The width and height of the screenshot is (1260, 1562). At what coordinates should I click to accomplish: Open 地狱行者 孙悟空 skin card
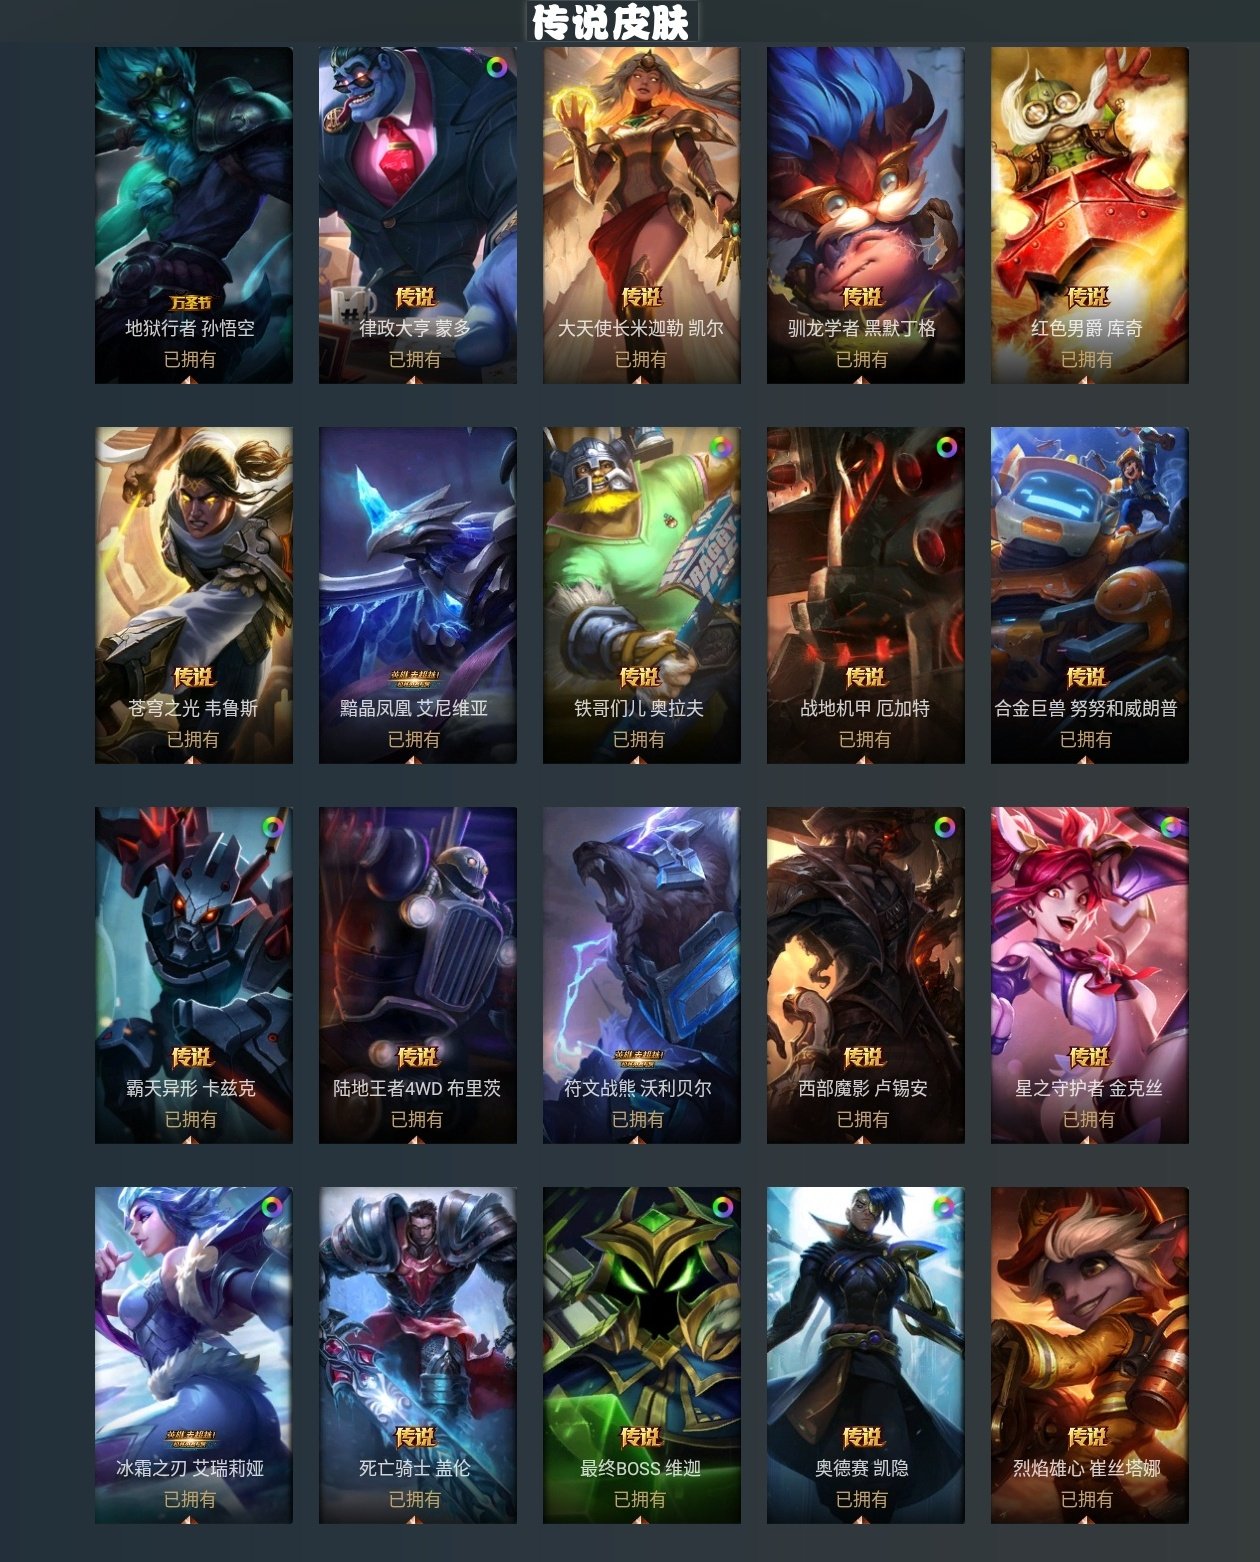pos(194,215)
